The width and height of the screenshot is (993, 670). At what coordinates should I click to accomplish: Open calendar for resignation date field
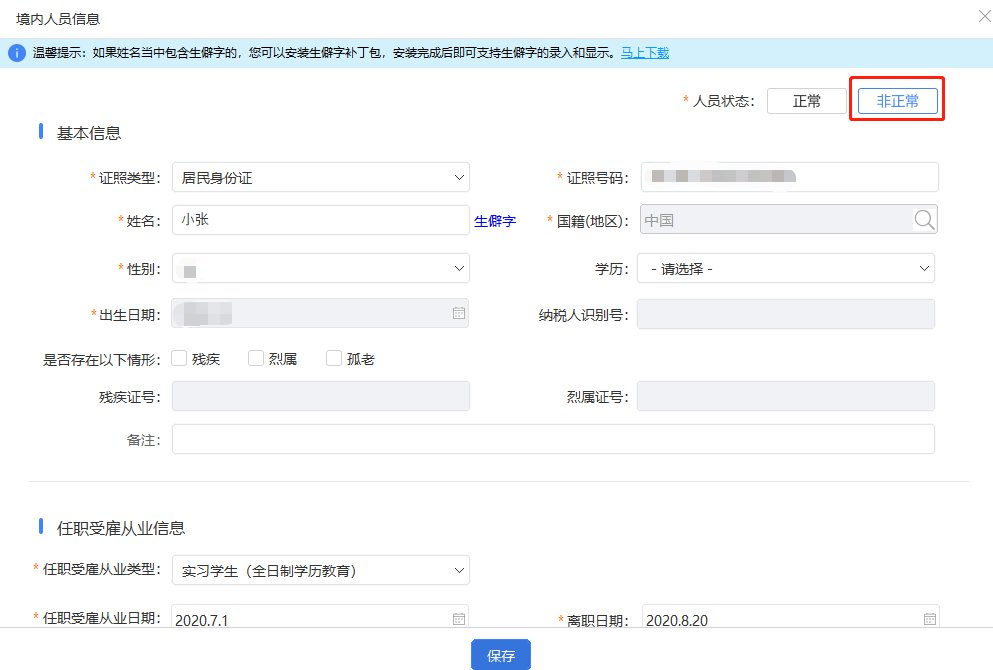[929, 619]
